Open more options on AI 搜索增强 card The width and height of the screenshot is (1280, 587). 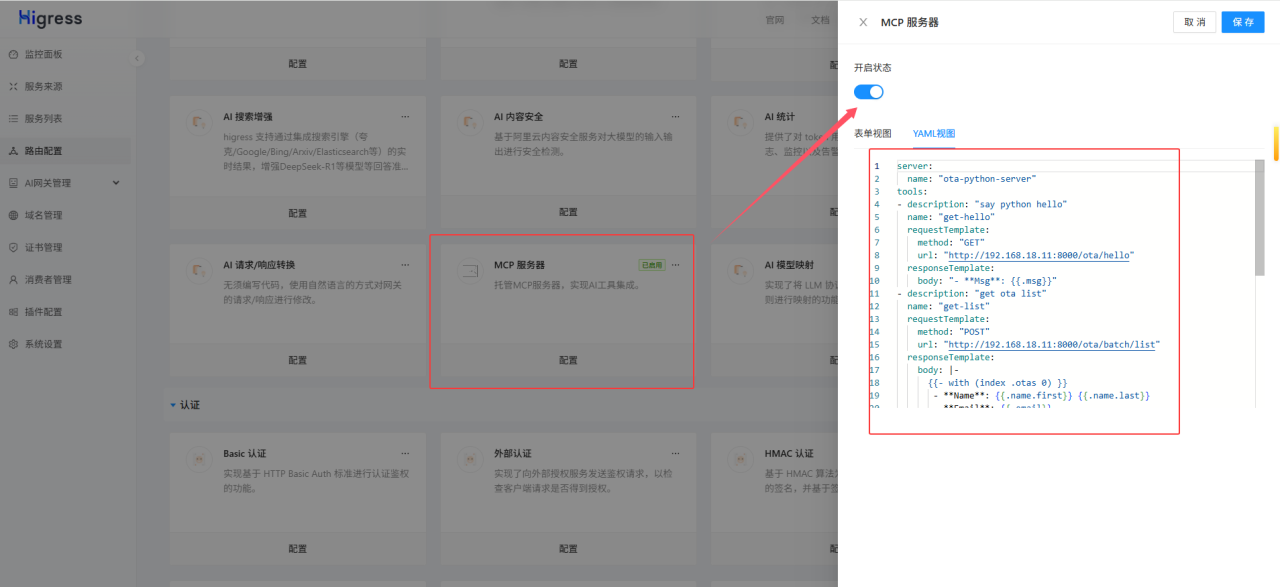pos(405,117)
